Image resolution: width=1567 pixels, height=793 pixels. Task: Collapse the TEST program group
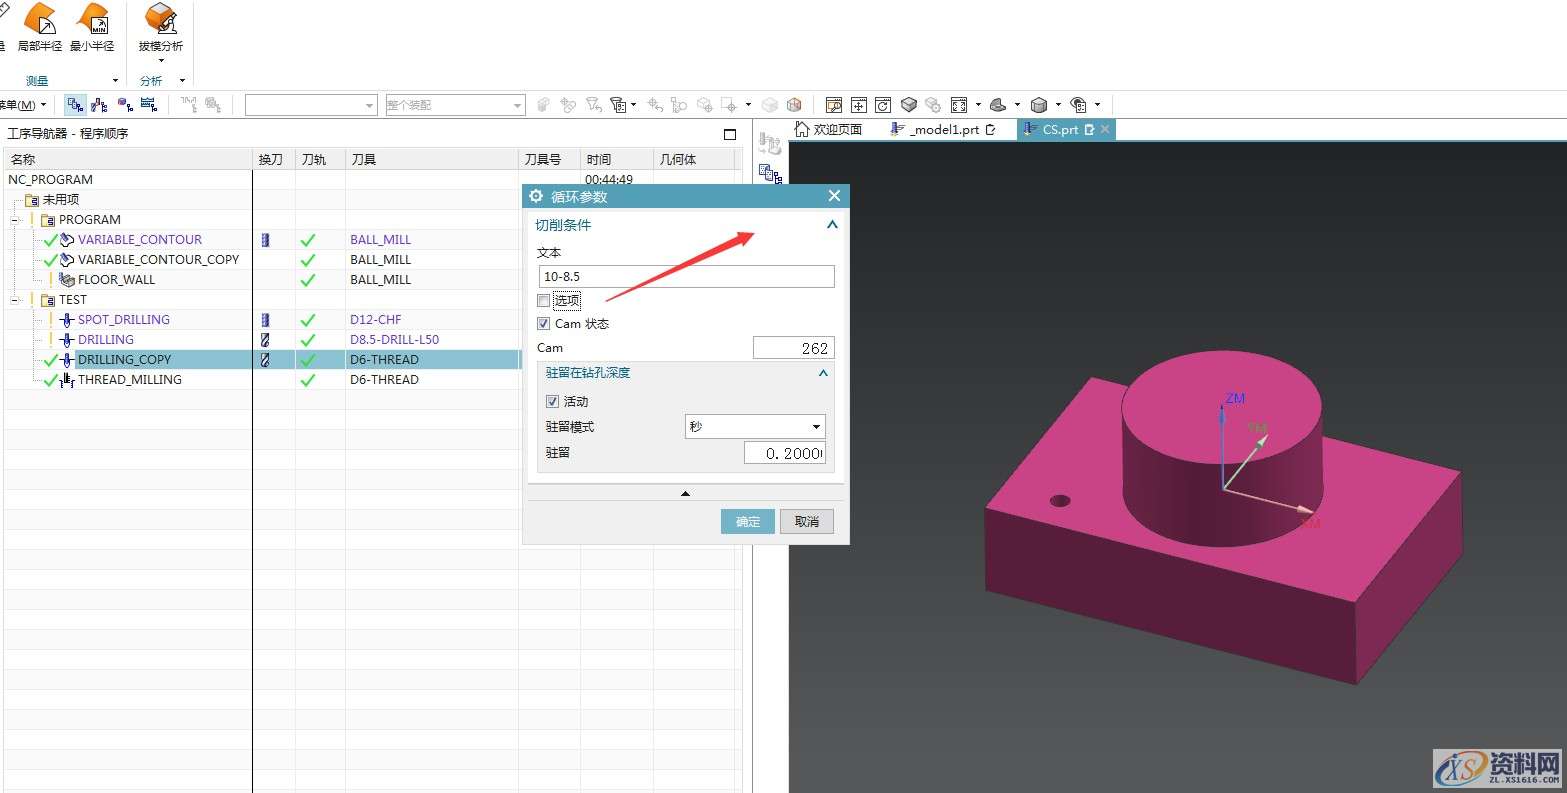[x=15, y=300]
